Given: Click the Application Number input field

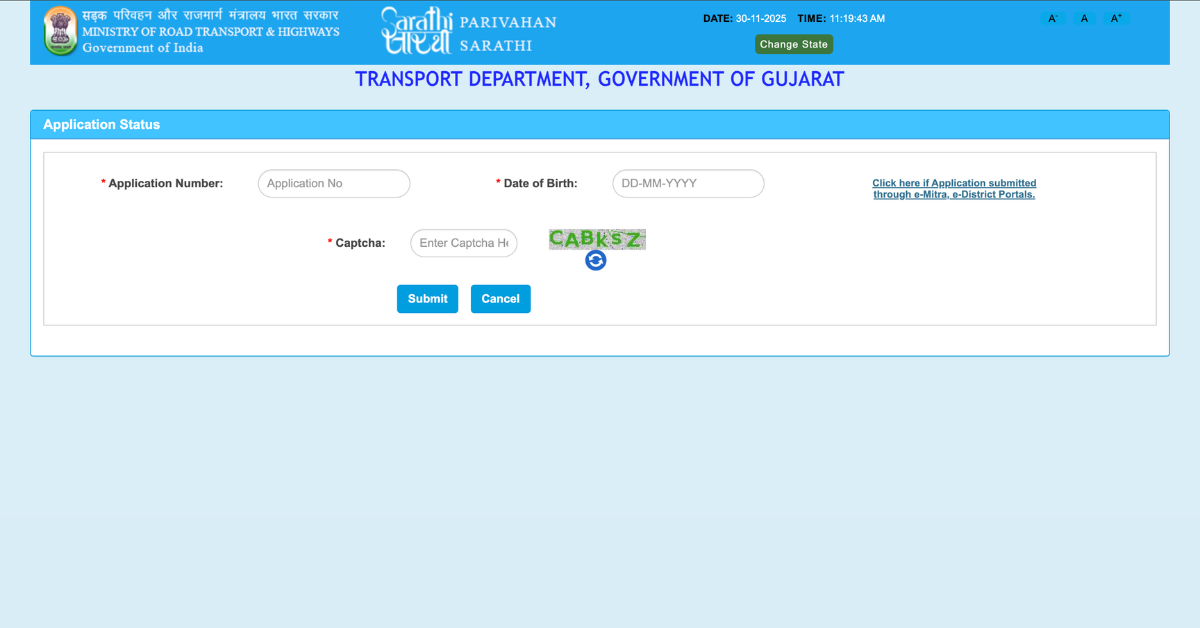Looking at the screenshot, I should 333,183.
